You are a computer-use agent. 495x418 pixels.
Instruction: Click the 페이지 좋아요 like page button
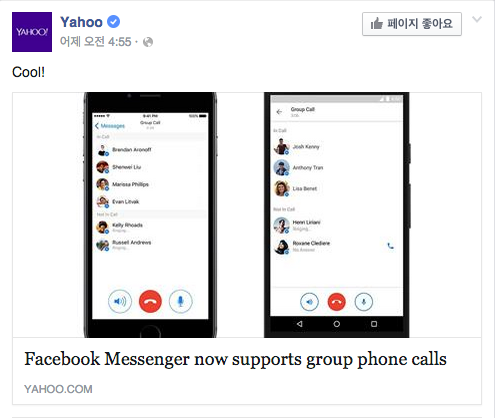click(412, 24)
